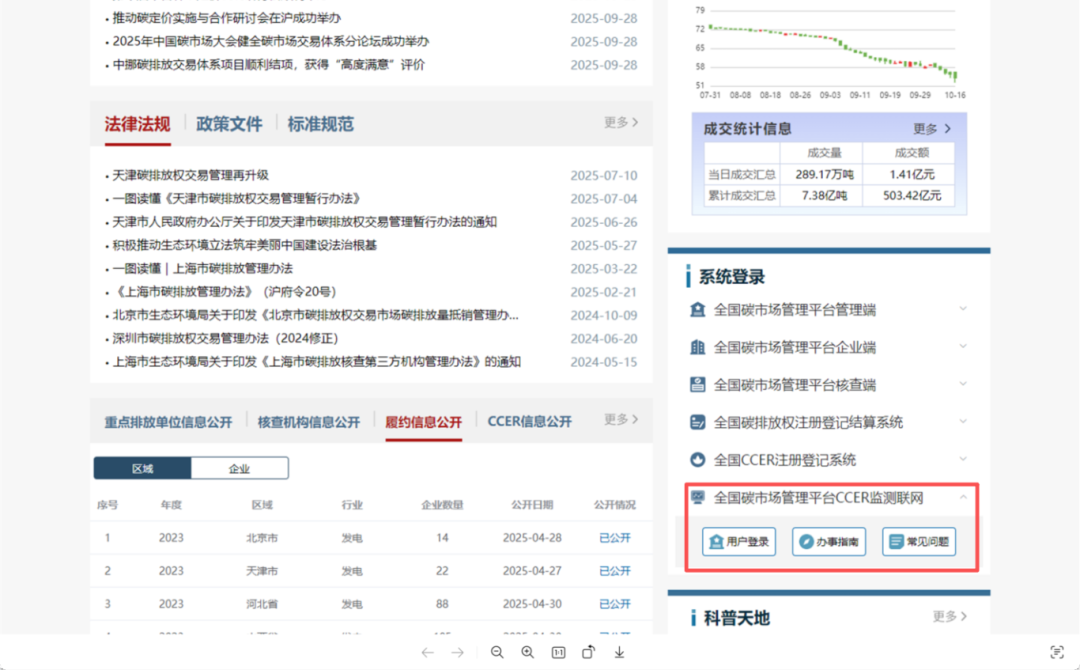This screenshot has height=670, width=1080.
Task: Click the zoom out magnifier icon
Action: pyautogui.click(x=497, y=652)
